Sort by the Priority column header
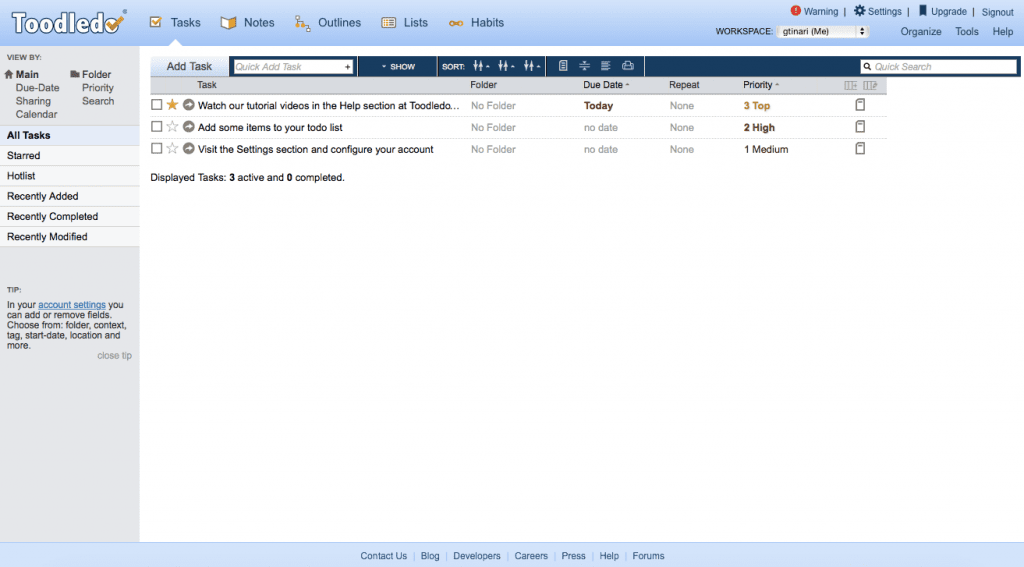Screen dimensions: 1024x567 tap(761, 85)
